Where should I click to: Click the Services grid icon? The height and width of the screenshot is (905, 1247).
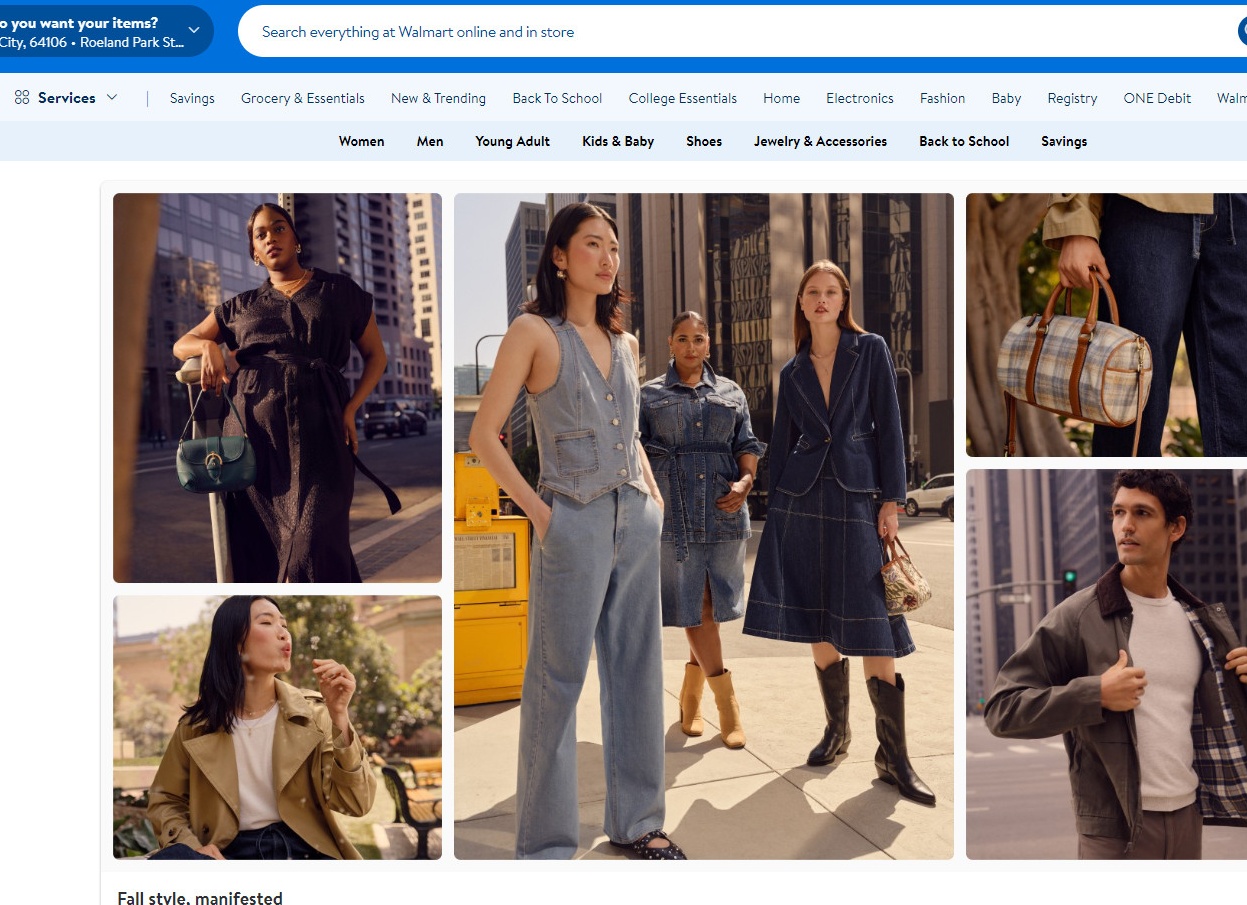click(22, 98)
